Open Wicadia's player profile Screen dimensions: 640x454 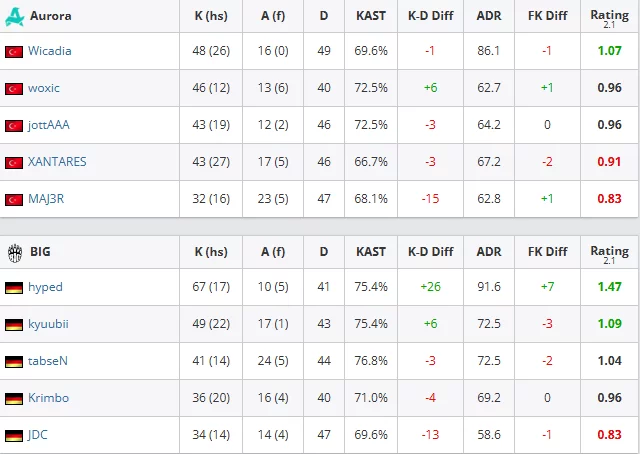[x=50, y=51]
